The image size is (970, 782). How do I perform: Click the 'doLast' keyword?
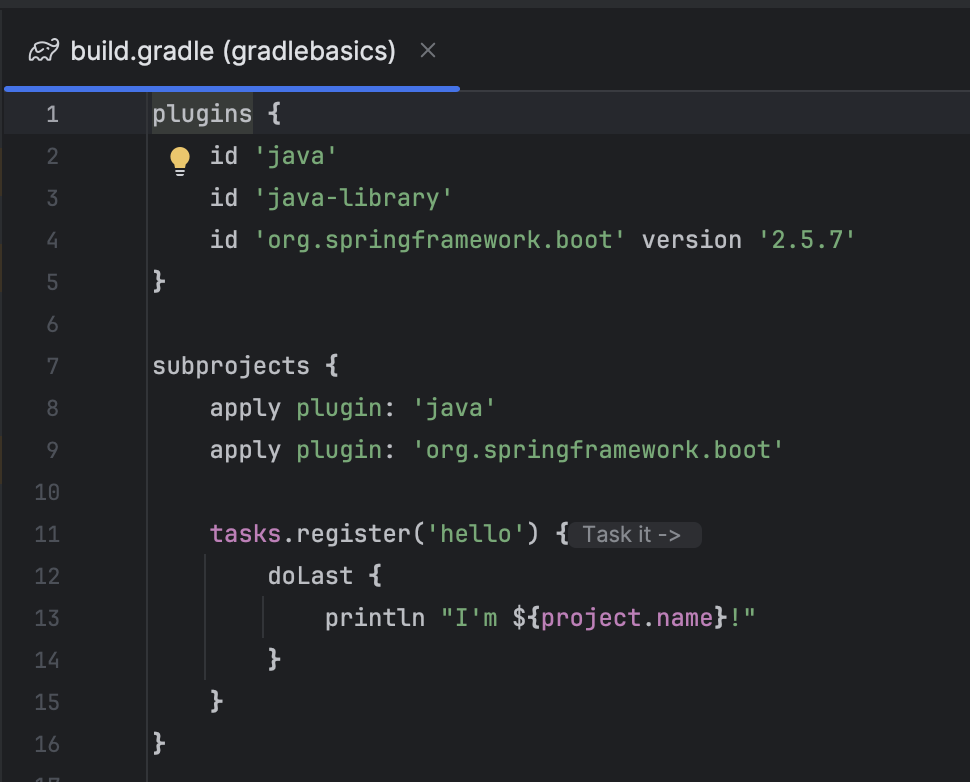click(x=310, y=576)
